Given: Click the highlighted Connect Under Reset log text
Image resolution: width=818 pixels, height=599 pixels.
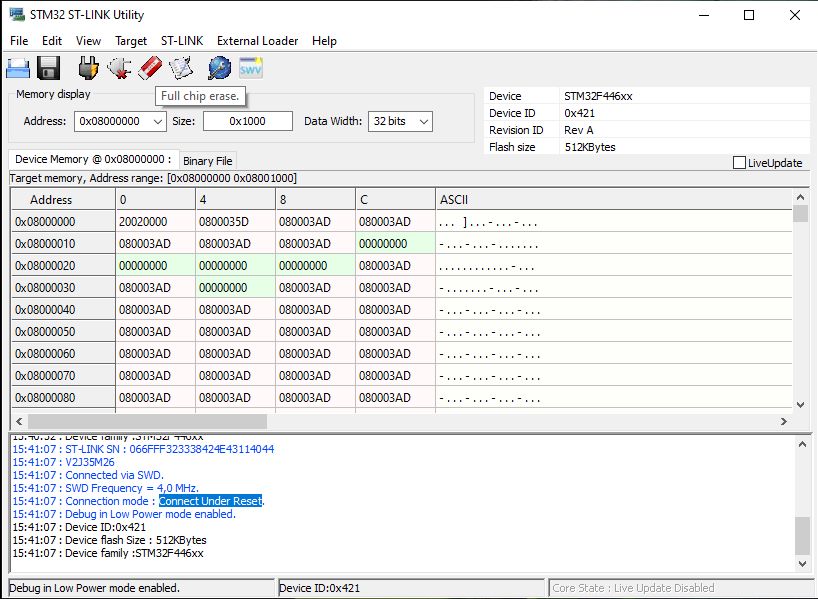Looking at the screenshot, I should tap(210, 501).
